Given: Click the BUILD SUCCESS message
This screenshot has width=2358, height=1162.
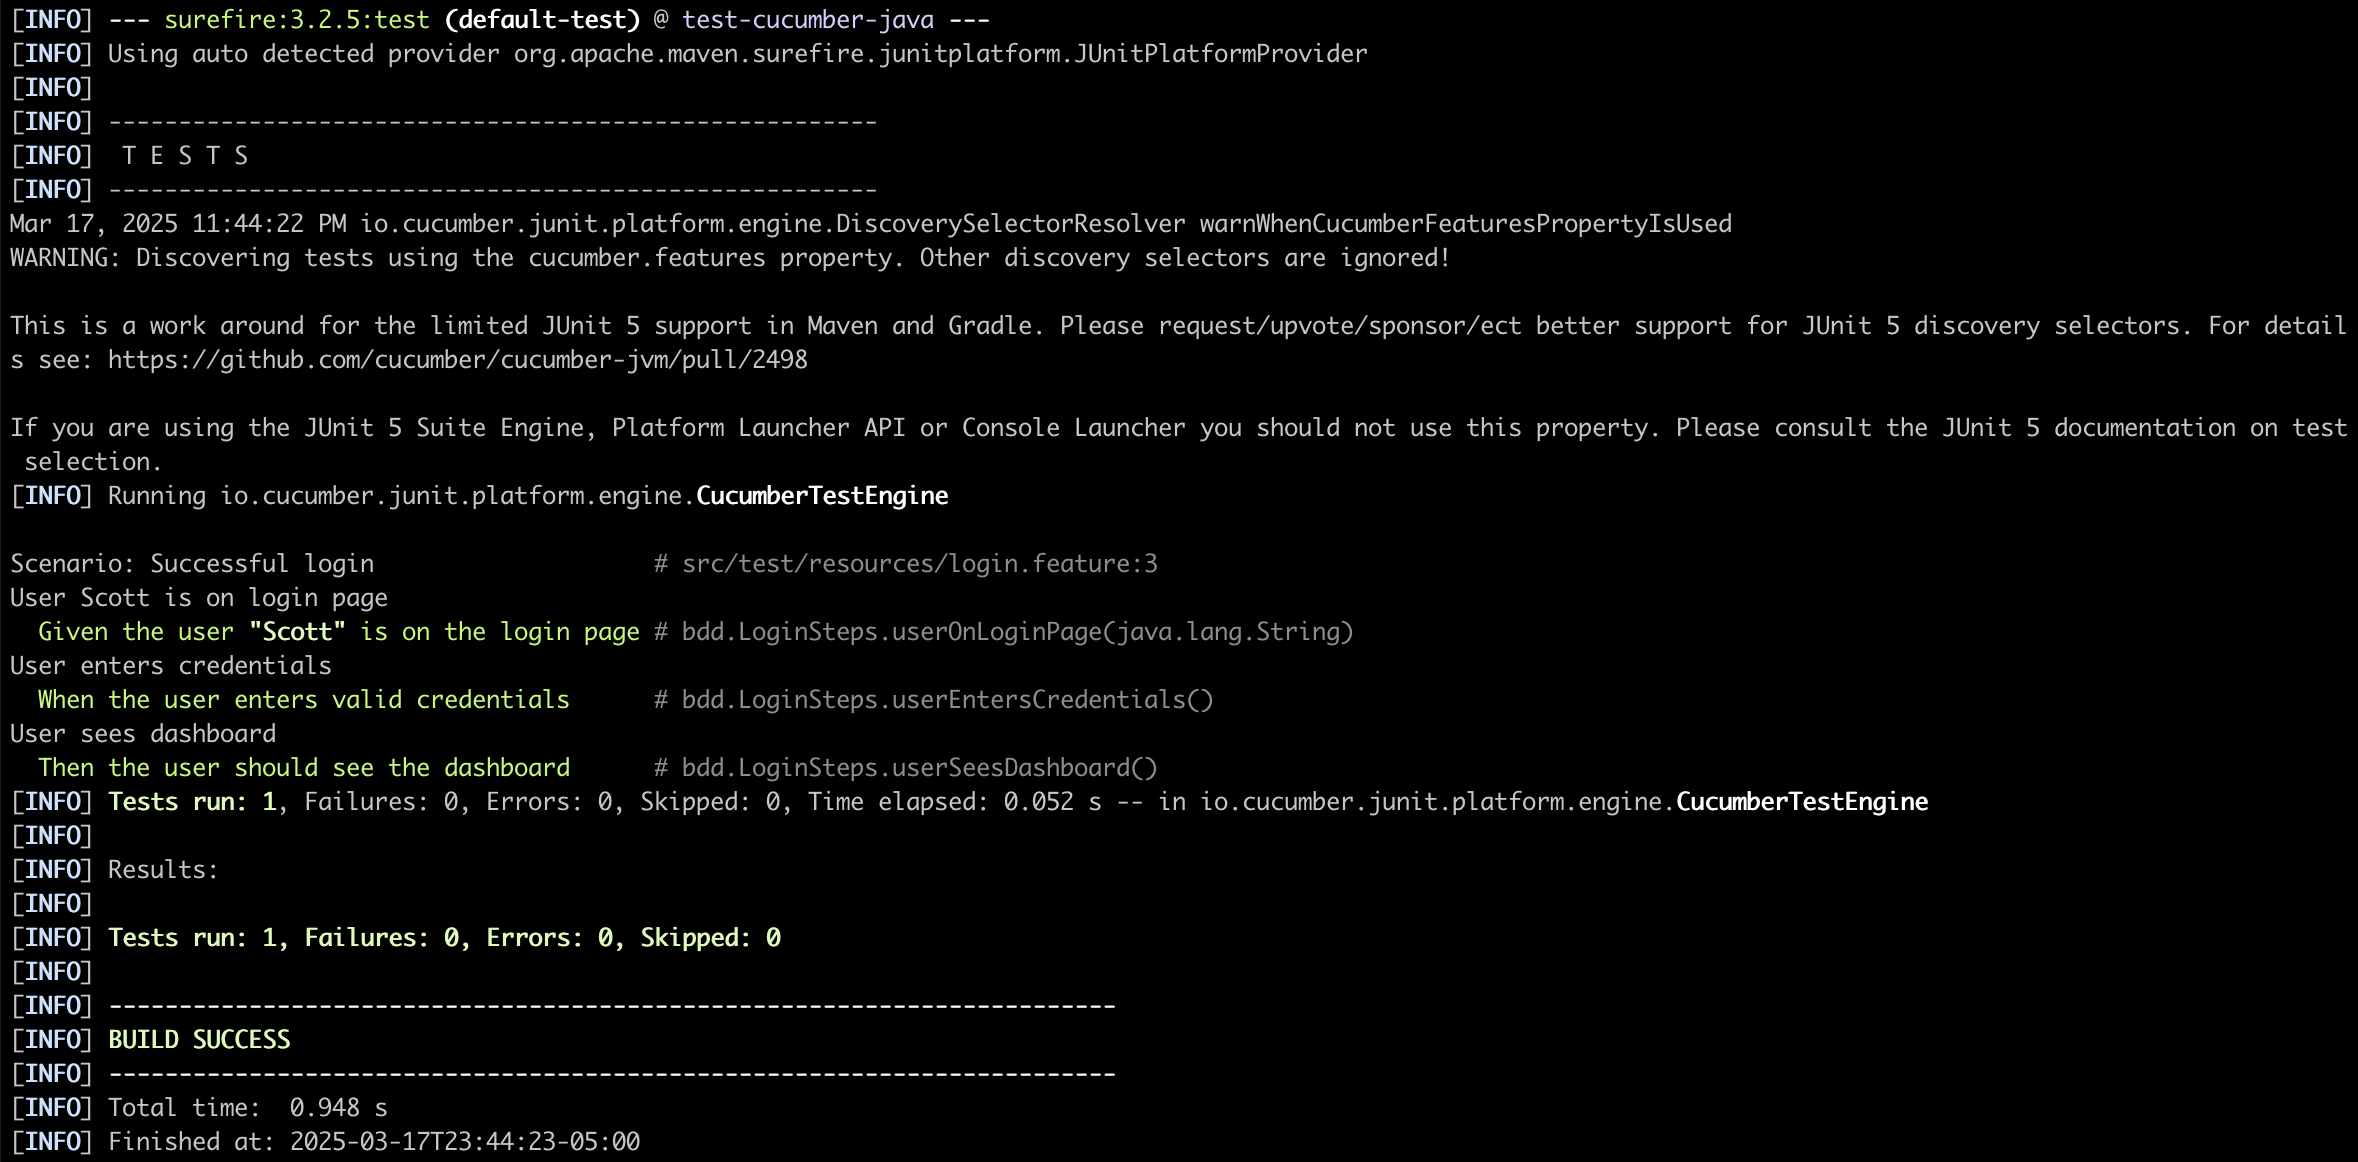Looking at the screenshot, I should point(199,1040).
